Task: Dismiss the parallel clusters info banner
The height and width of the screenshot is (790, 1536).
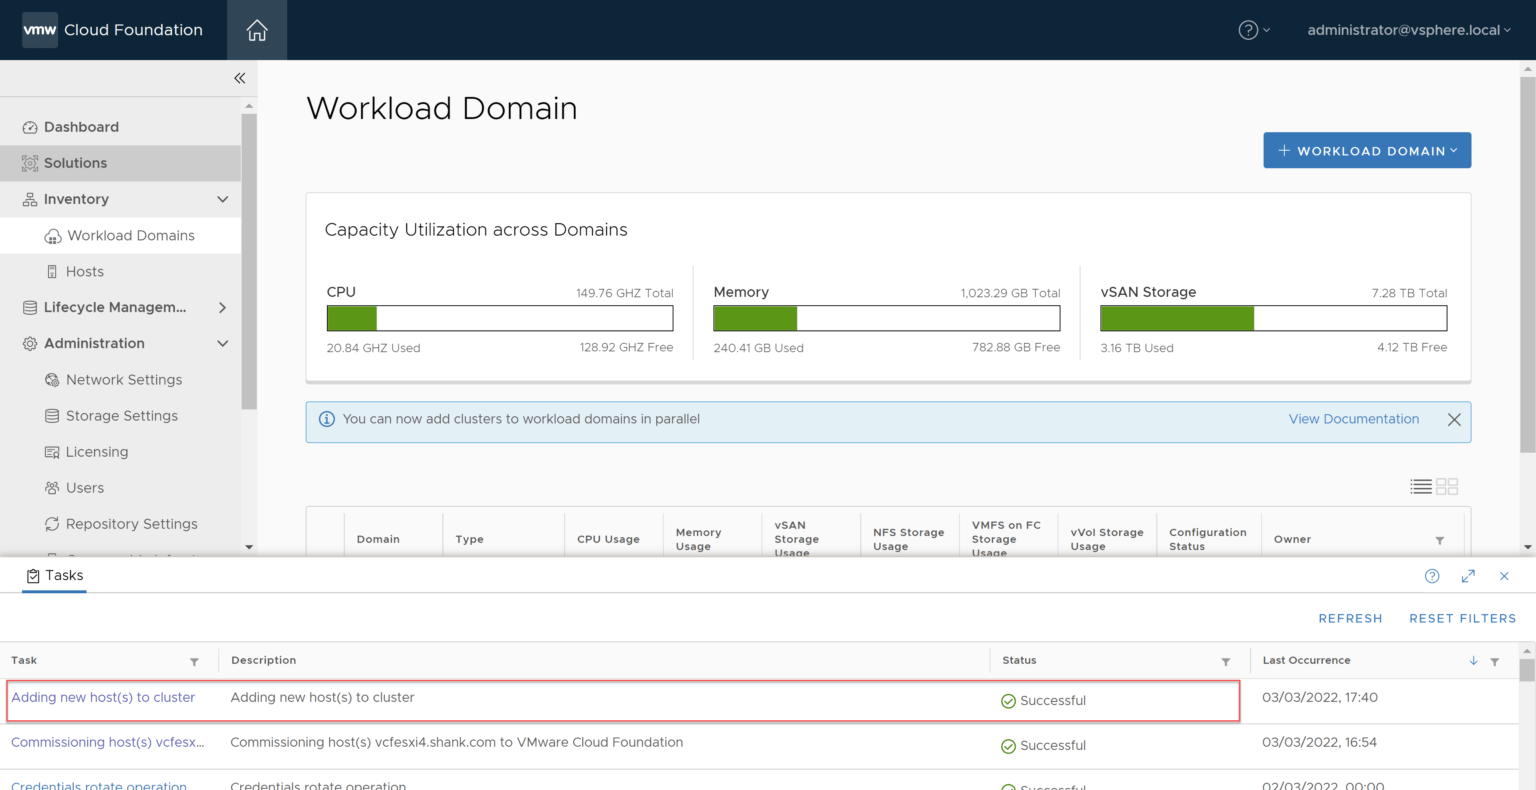Action: [1454, 420]
